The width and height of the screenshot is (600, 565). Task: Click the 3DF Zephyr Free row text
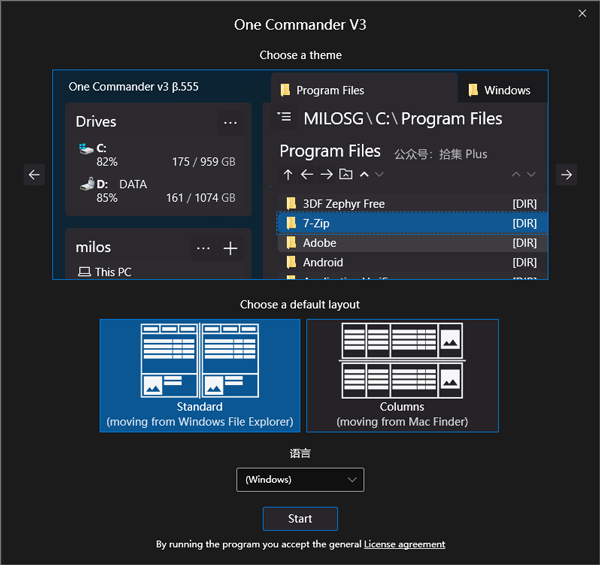coord(344,204)
